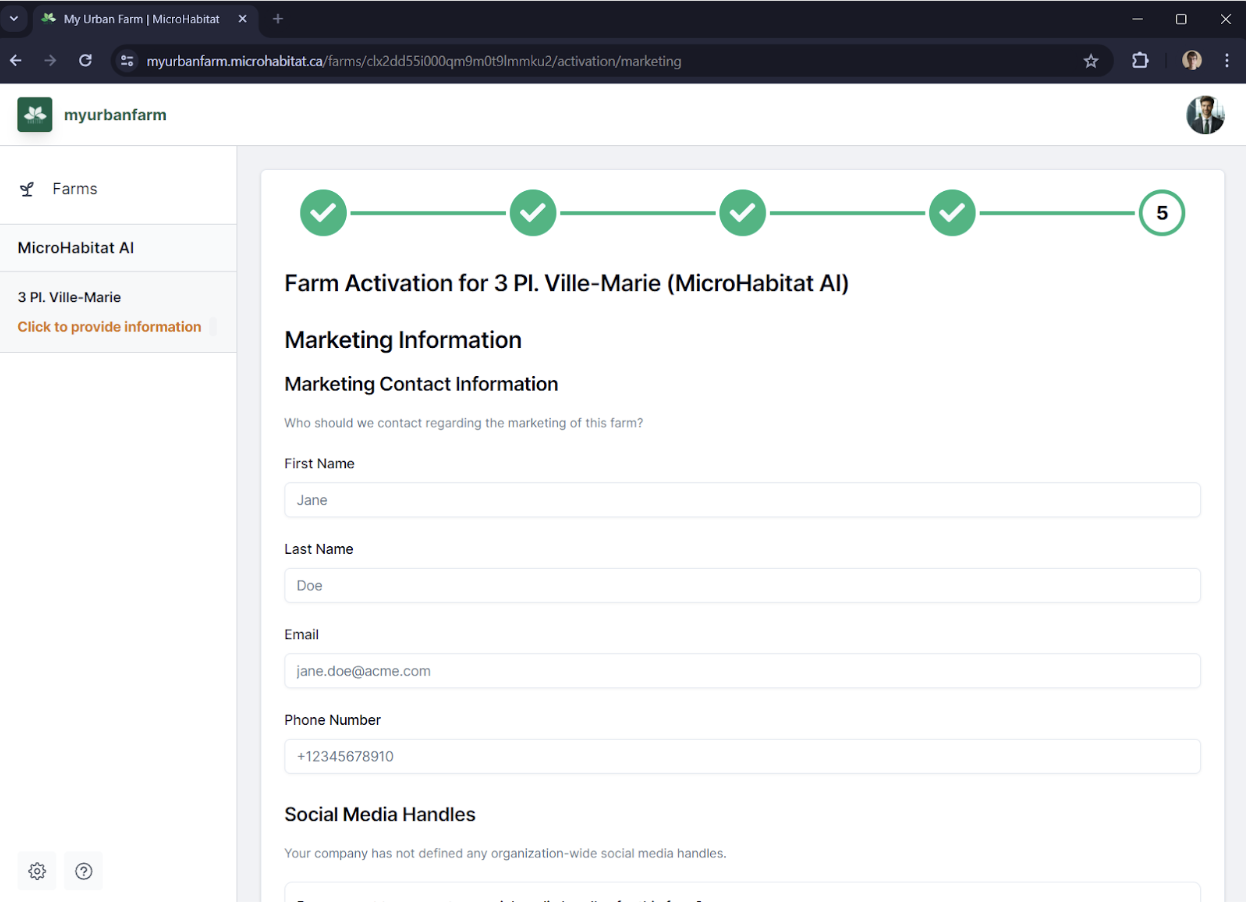Open the help question mark icon

84,871
